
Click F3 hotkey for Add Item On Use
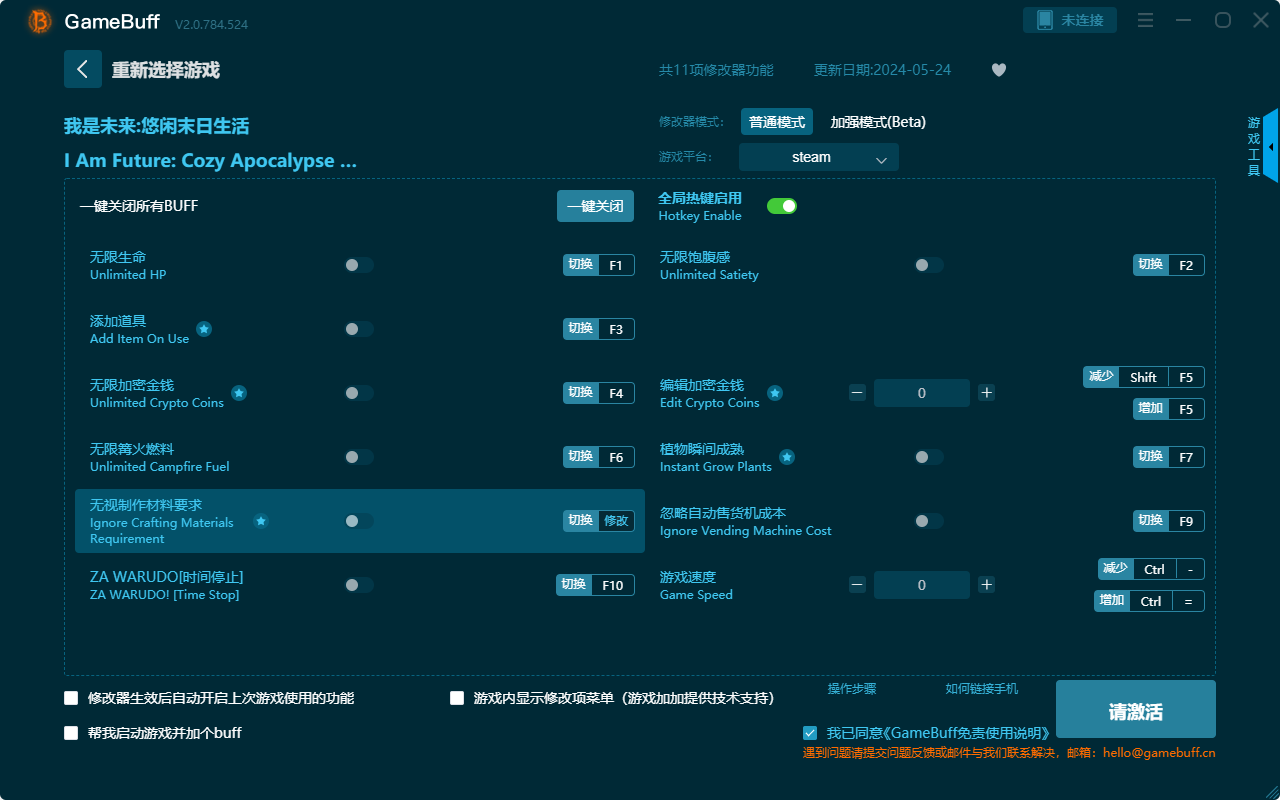click(x=599, y=329)
